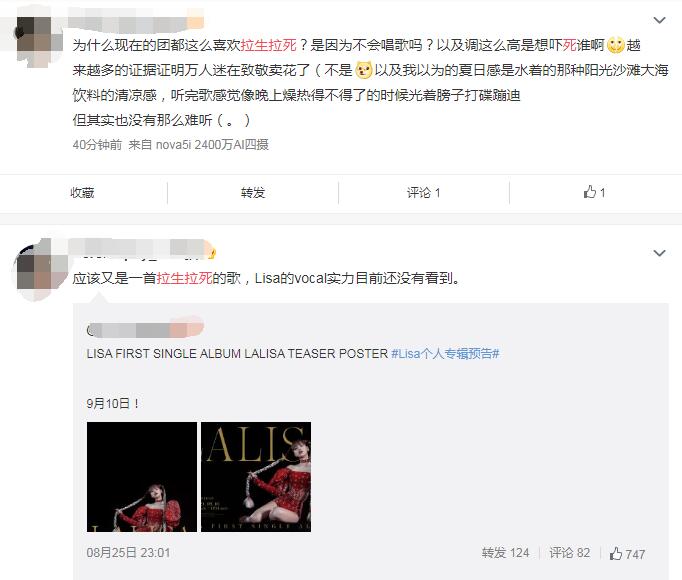Click the 收藏 favorite button

coord(82,192)
